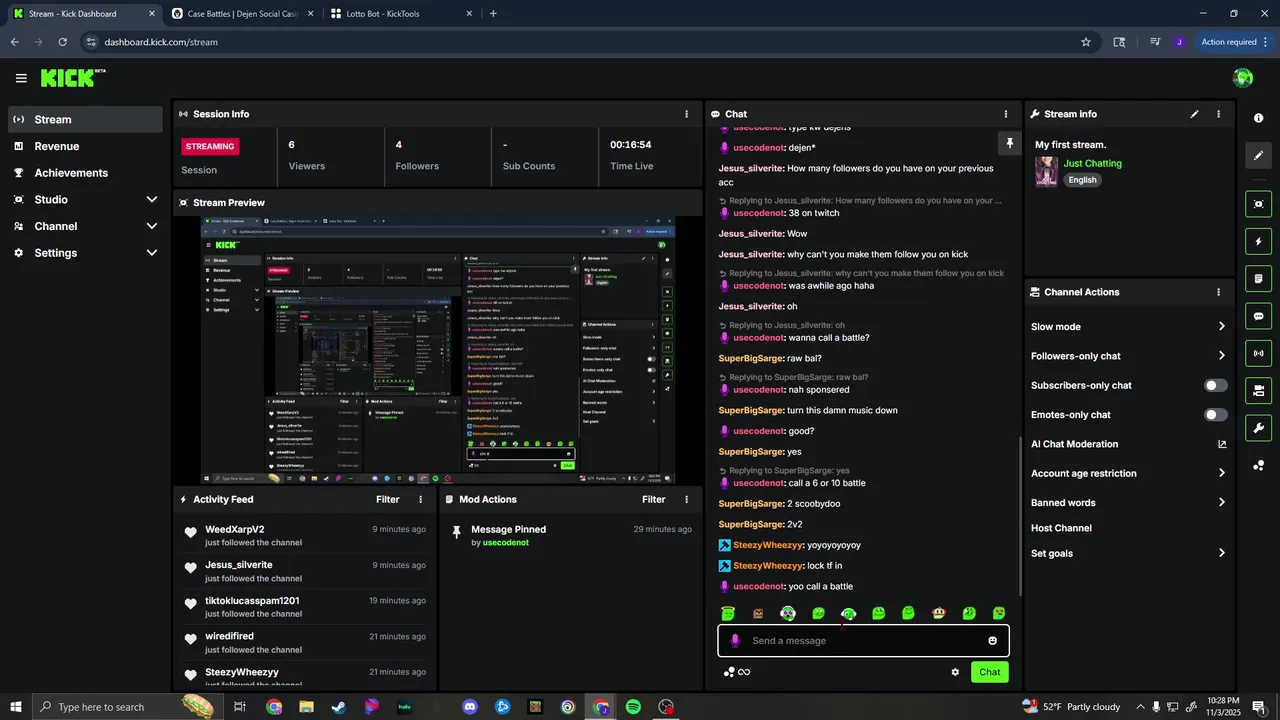Open chat settings gear icon
Screen dimensions: 1280x720
955,672
